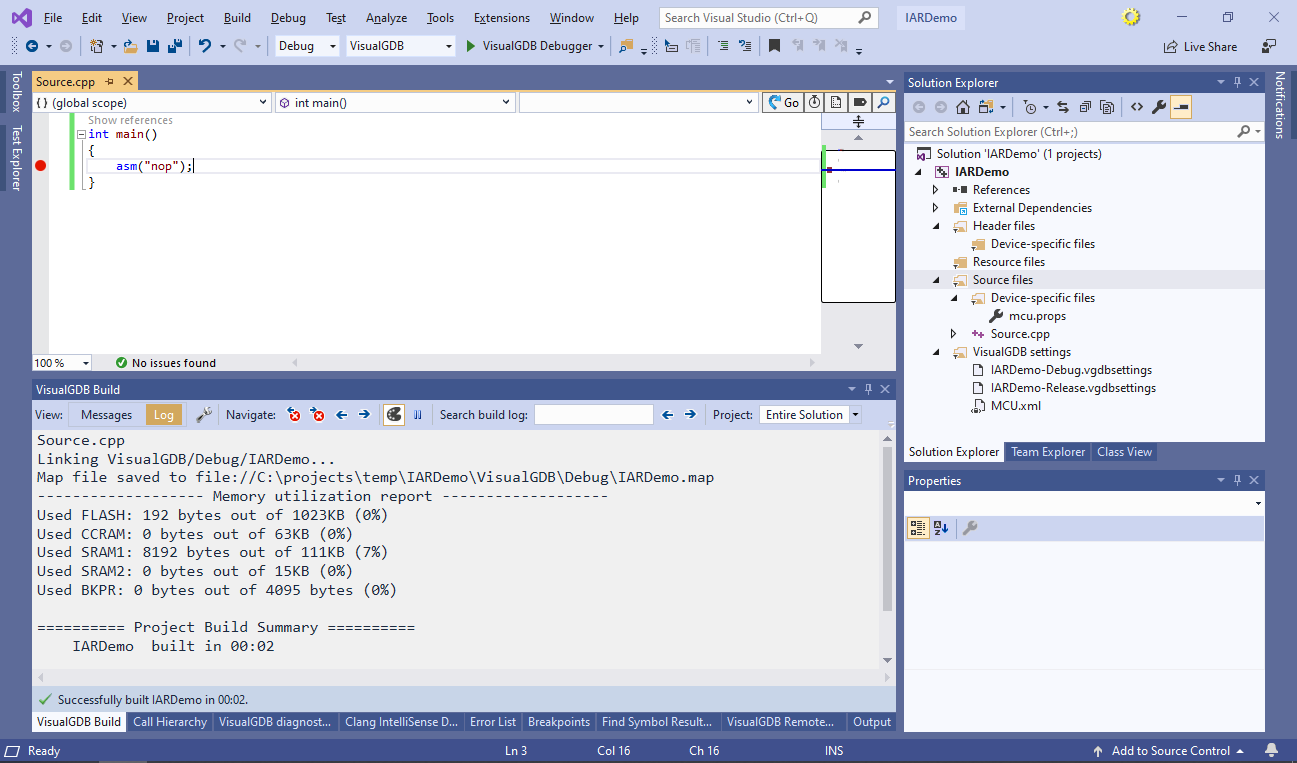Toggle the Preview Selected Items button

[1181, 107]
